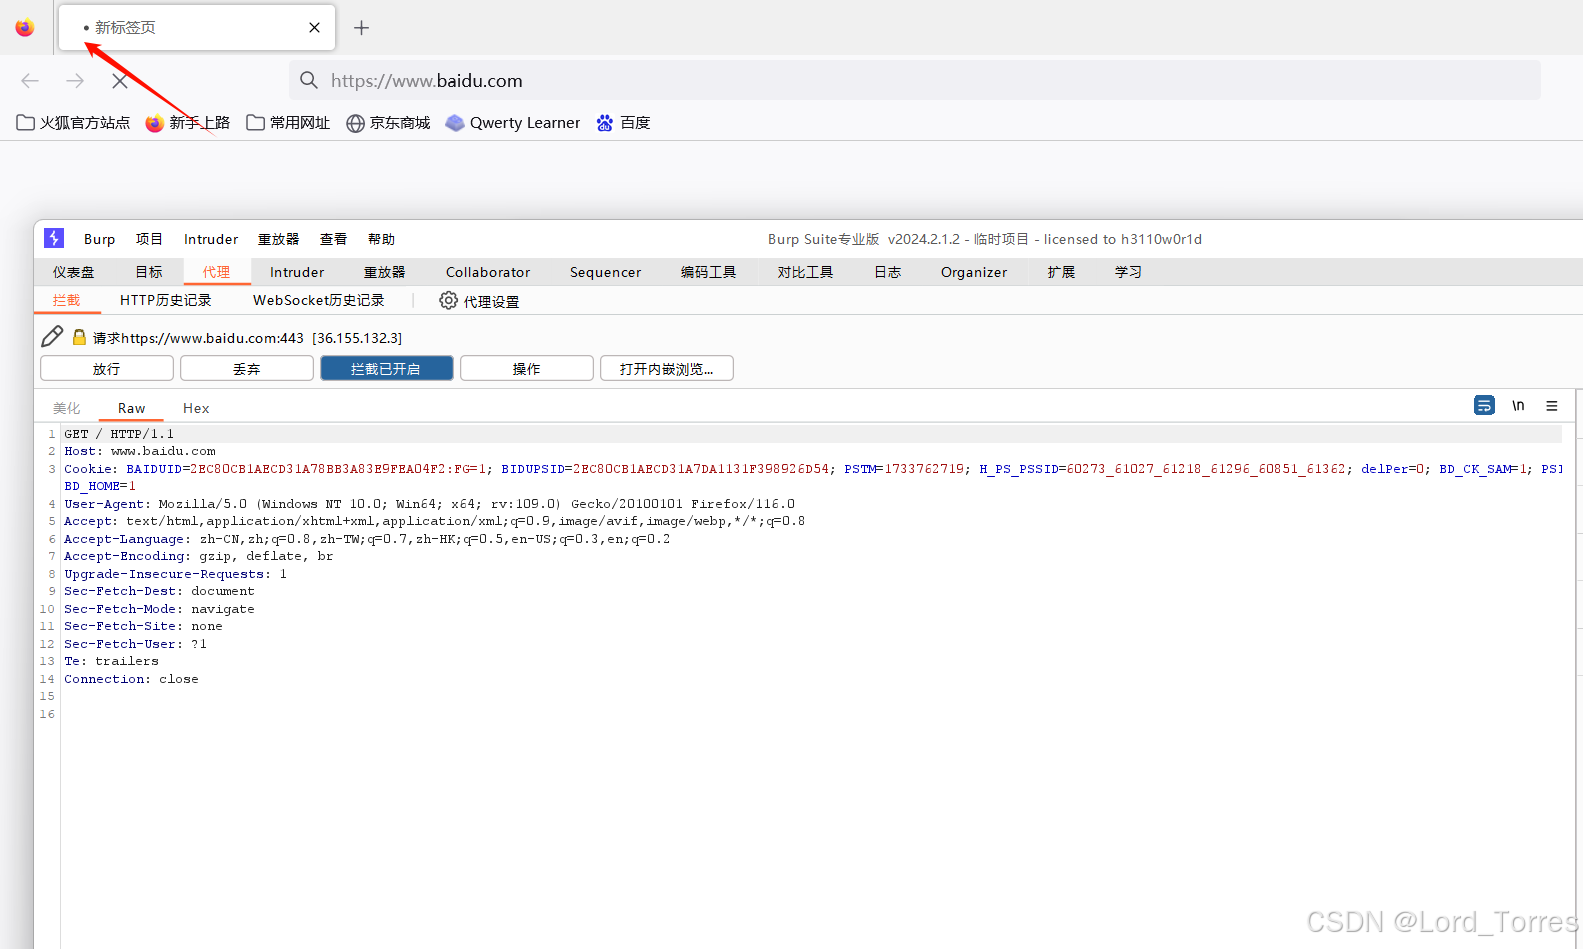Viewport: 1583px width, 949px height.
Task: Open the 操作 actions menu button
Action: tap(527, 369)
